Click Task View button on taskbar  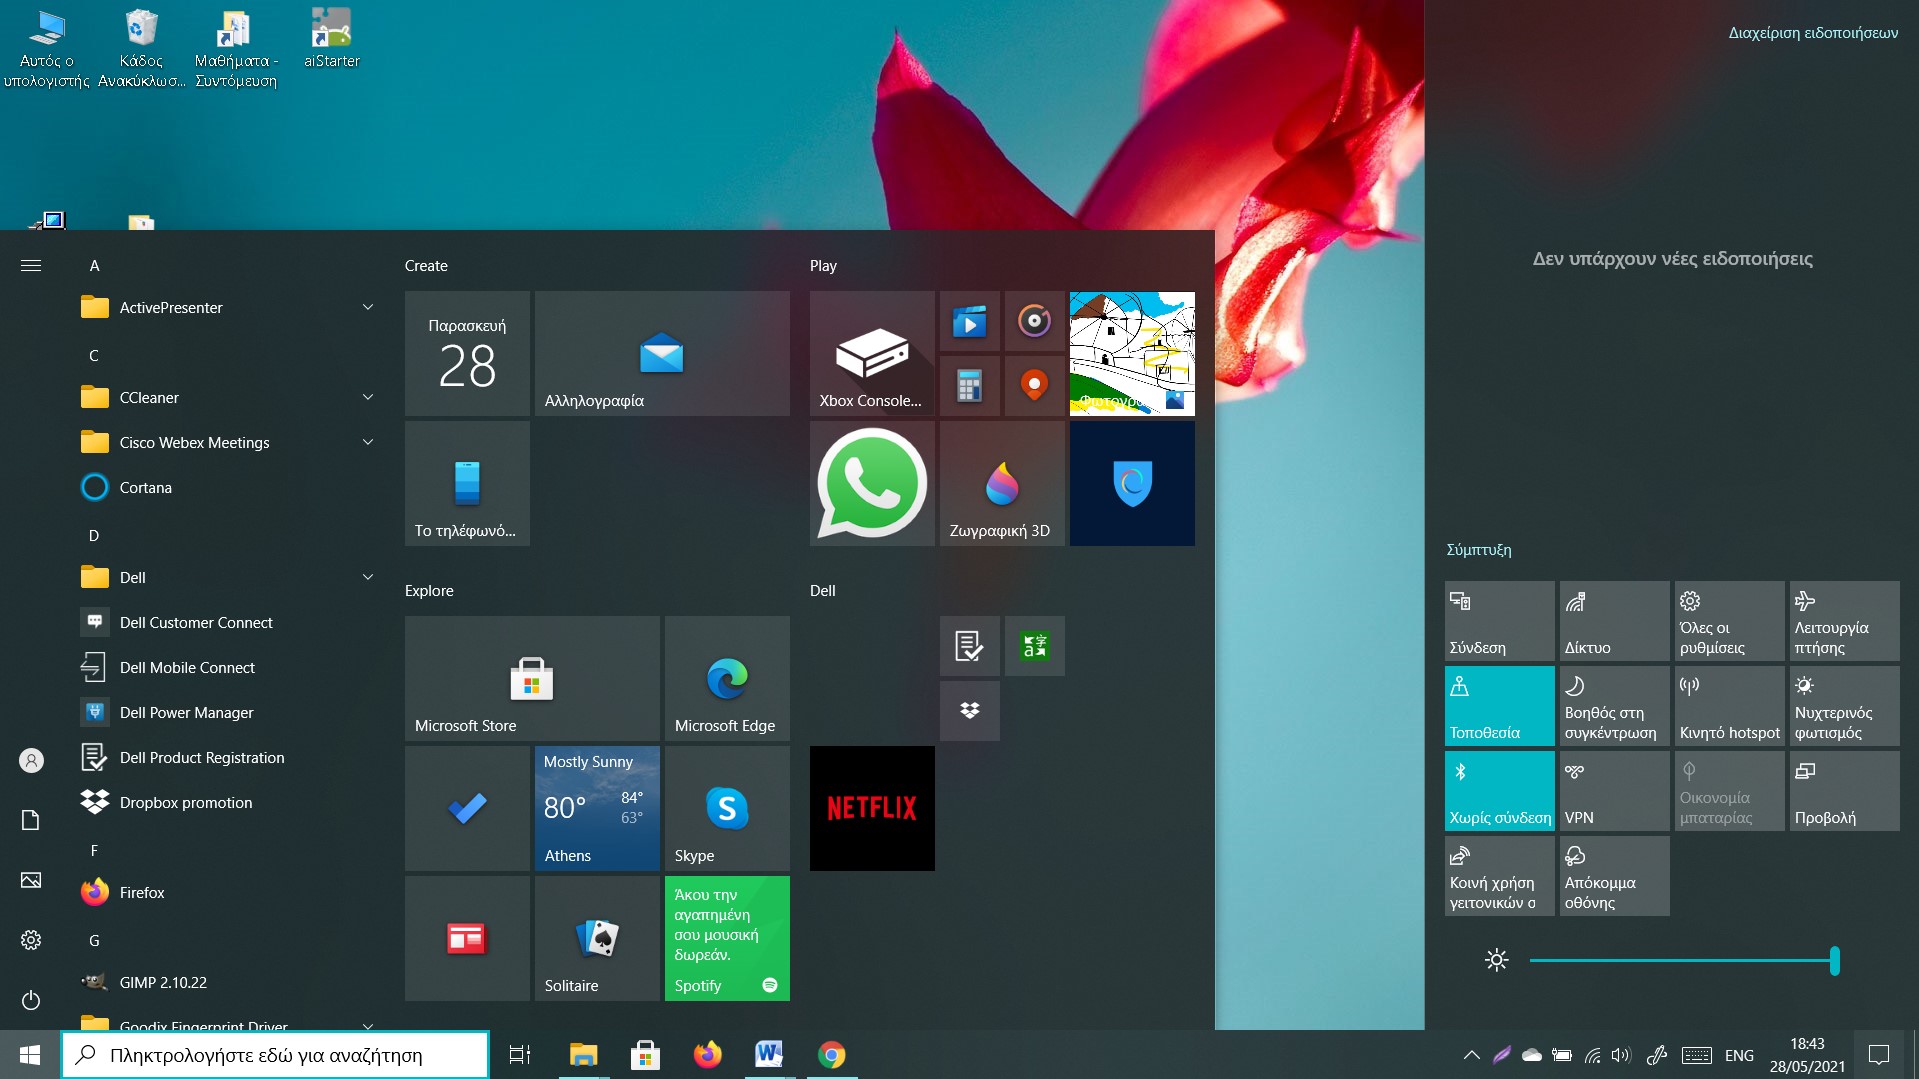click(x=520, y=1055)
